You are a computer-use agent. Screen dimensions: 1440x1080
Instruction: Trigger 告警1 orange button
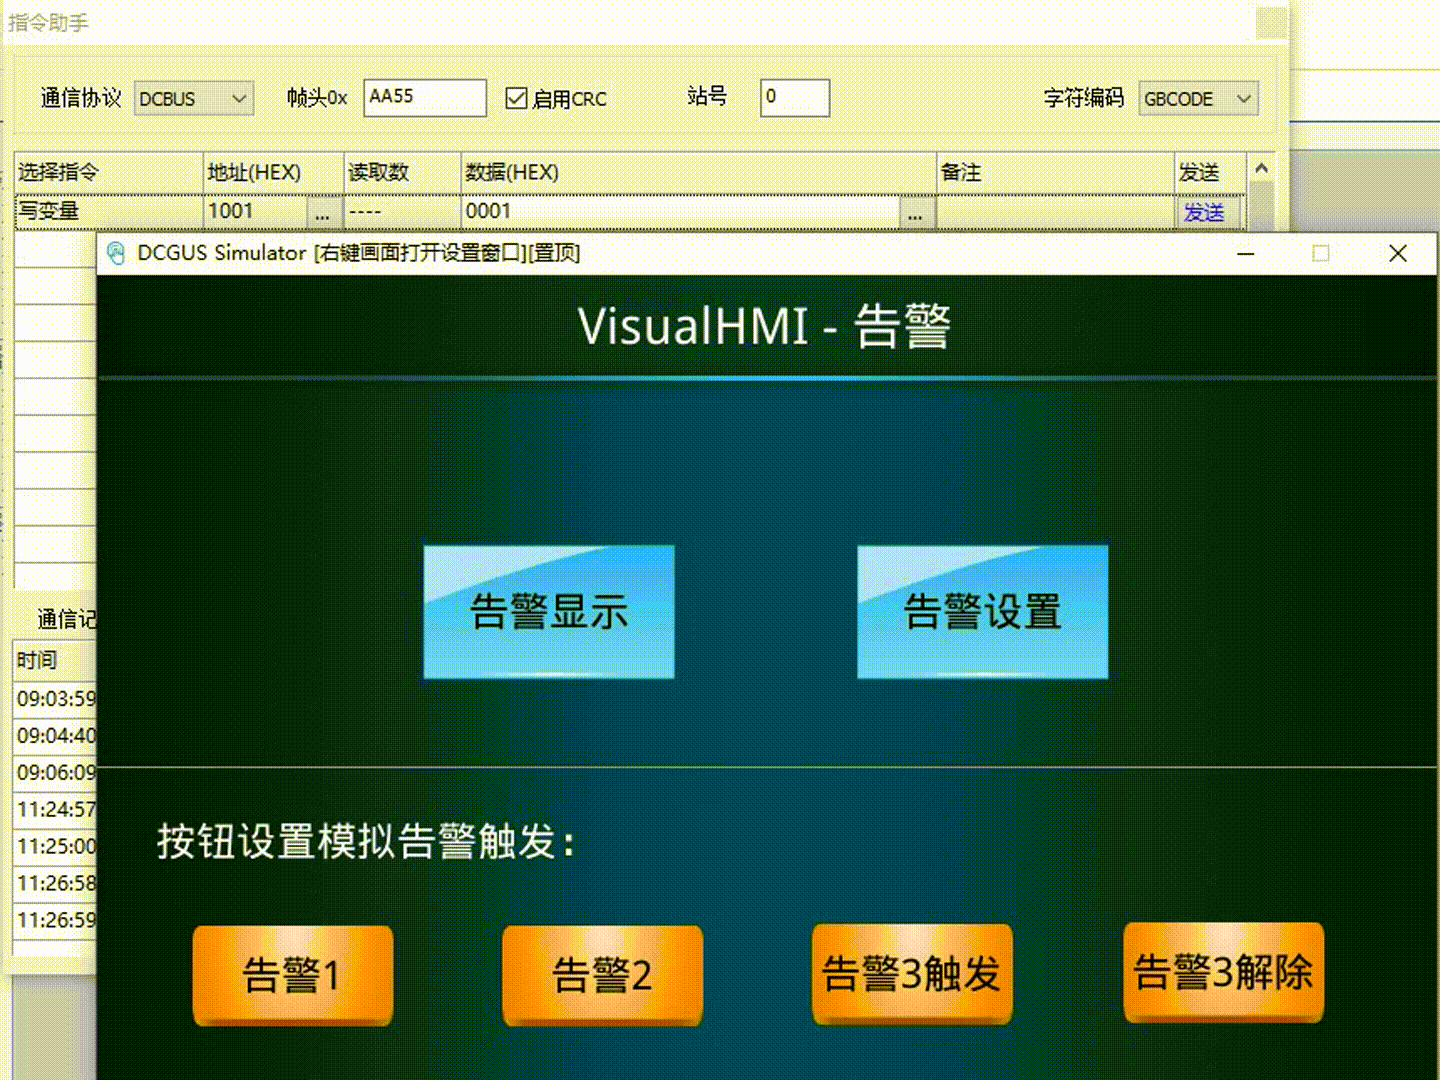point(292,975)
